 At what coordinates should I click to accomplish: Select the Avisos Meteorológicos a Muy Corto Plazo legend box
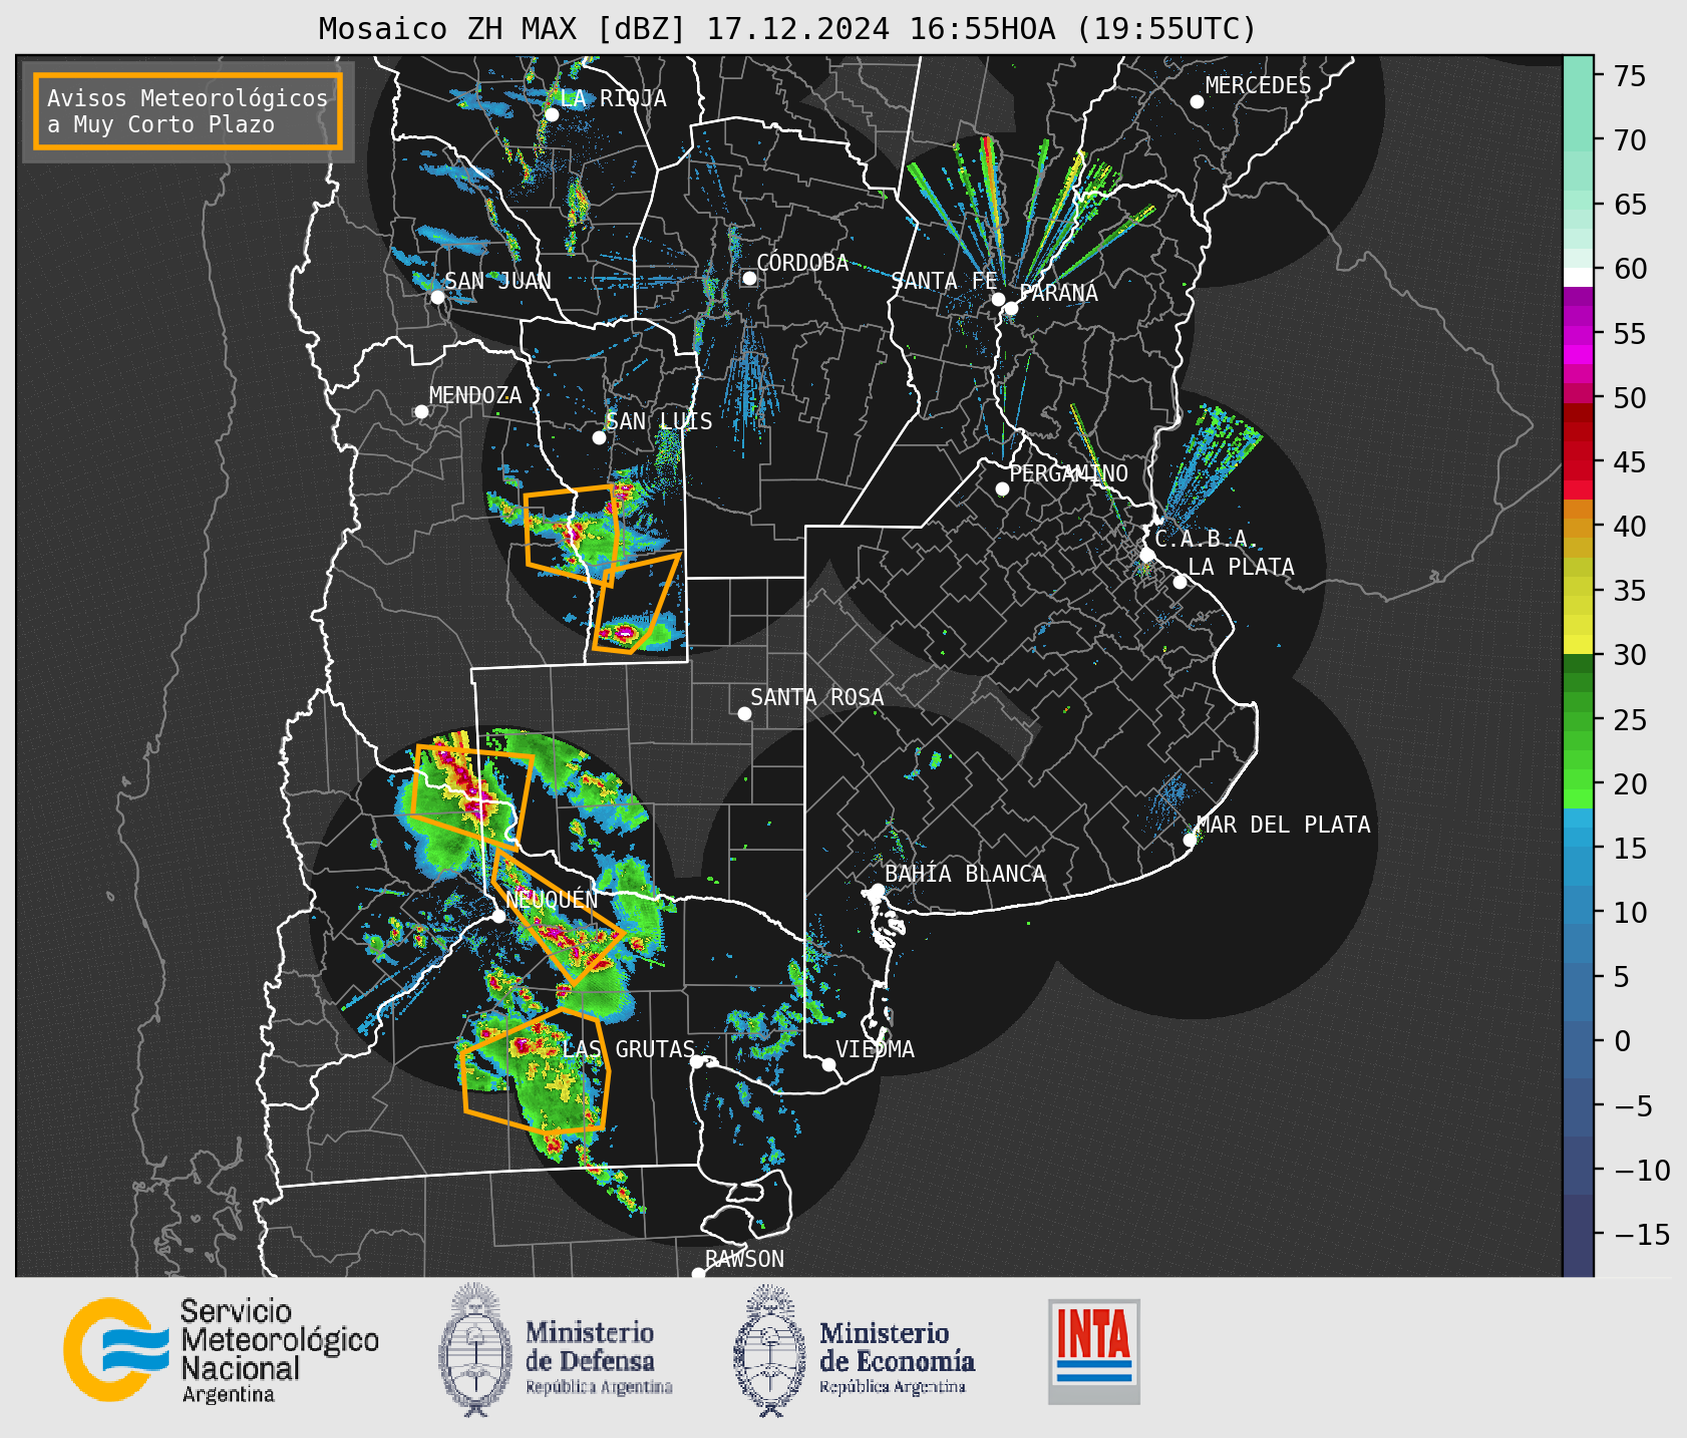[x=188, y=111]
